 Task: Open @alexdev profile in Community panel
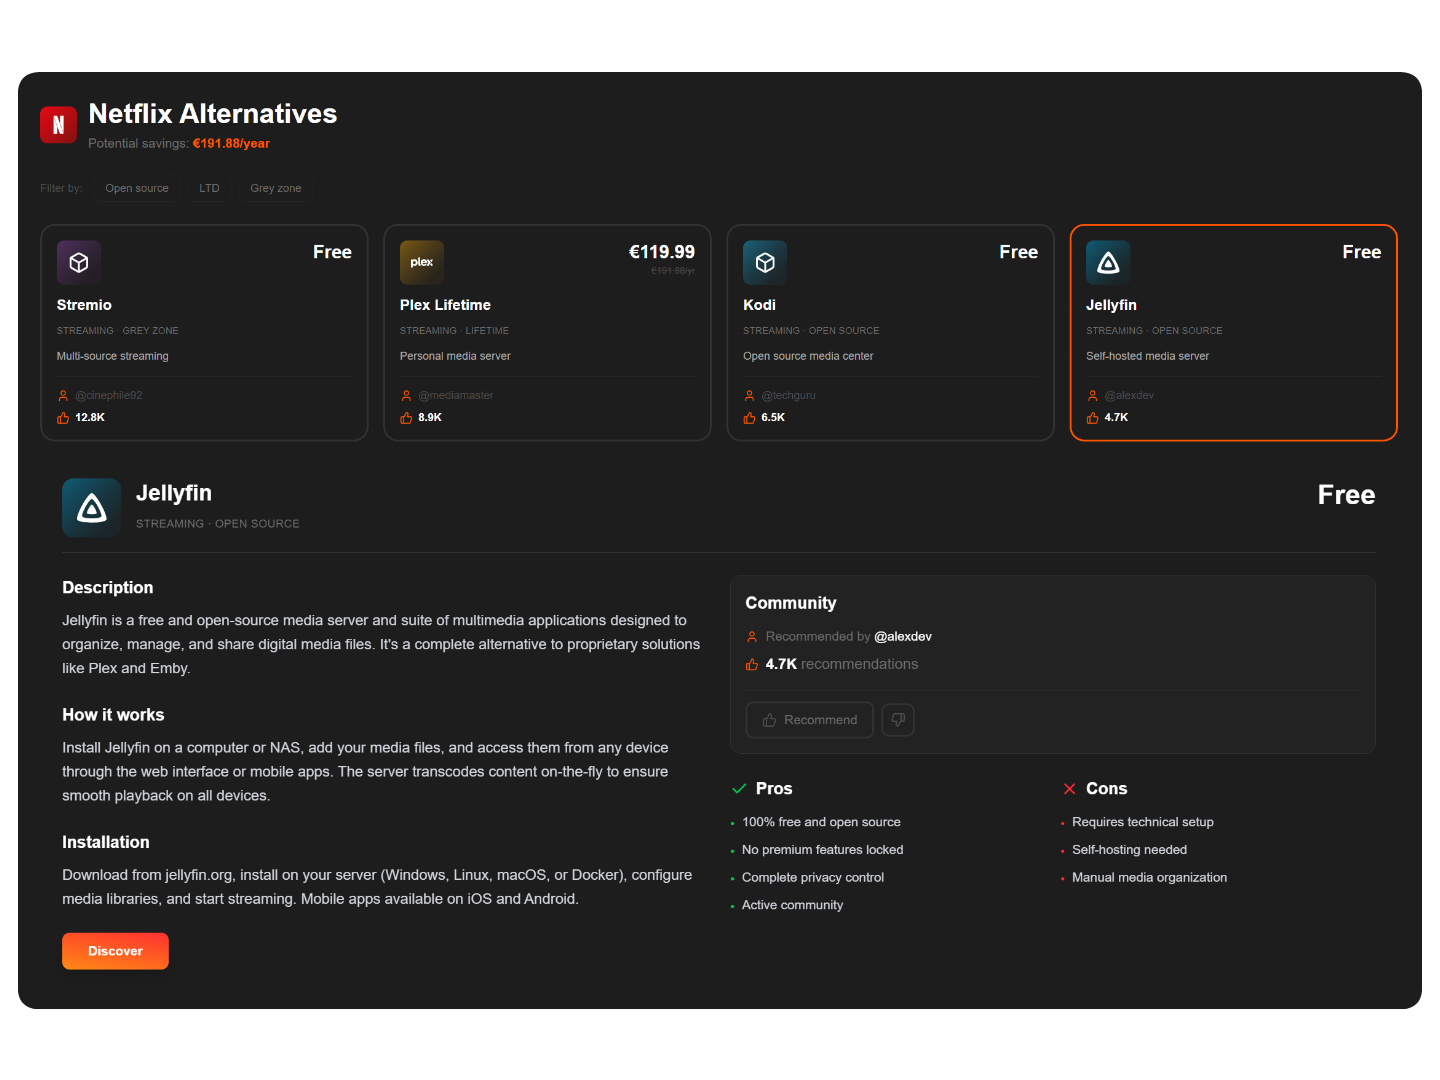(x=902, y=637)
